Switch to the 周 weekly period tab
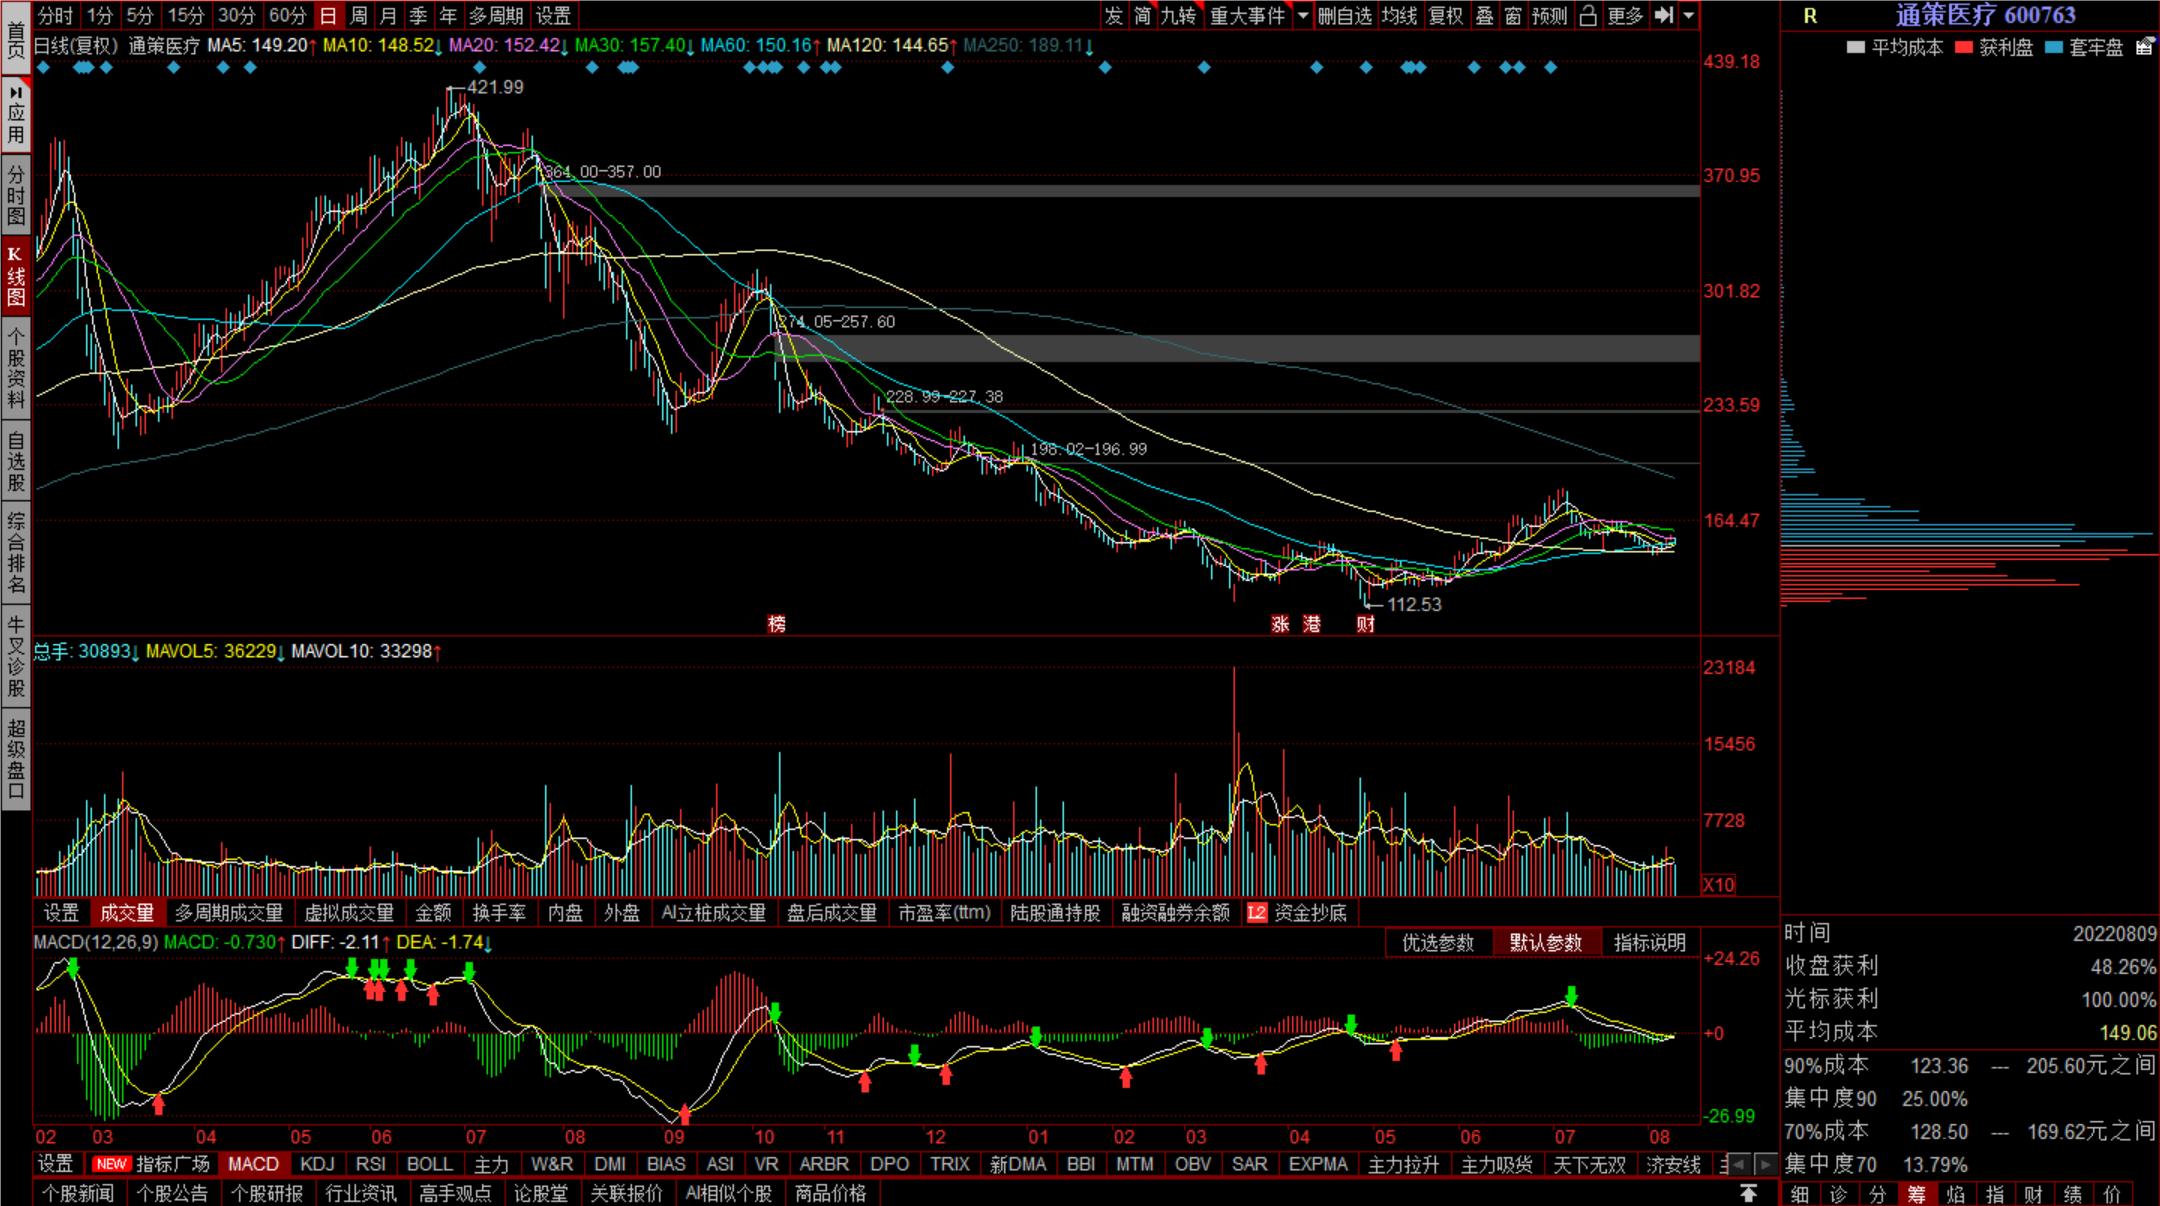Viewport: 2160px width, 1206px height. click(x=358, y=15)
